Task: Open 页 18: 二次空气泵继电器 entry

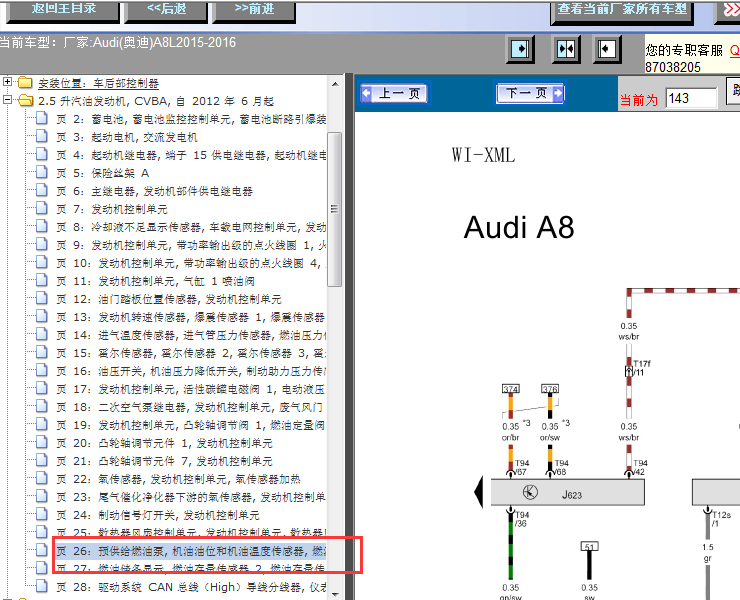Action: tap(191, 407)
